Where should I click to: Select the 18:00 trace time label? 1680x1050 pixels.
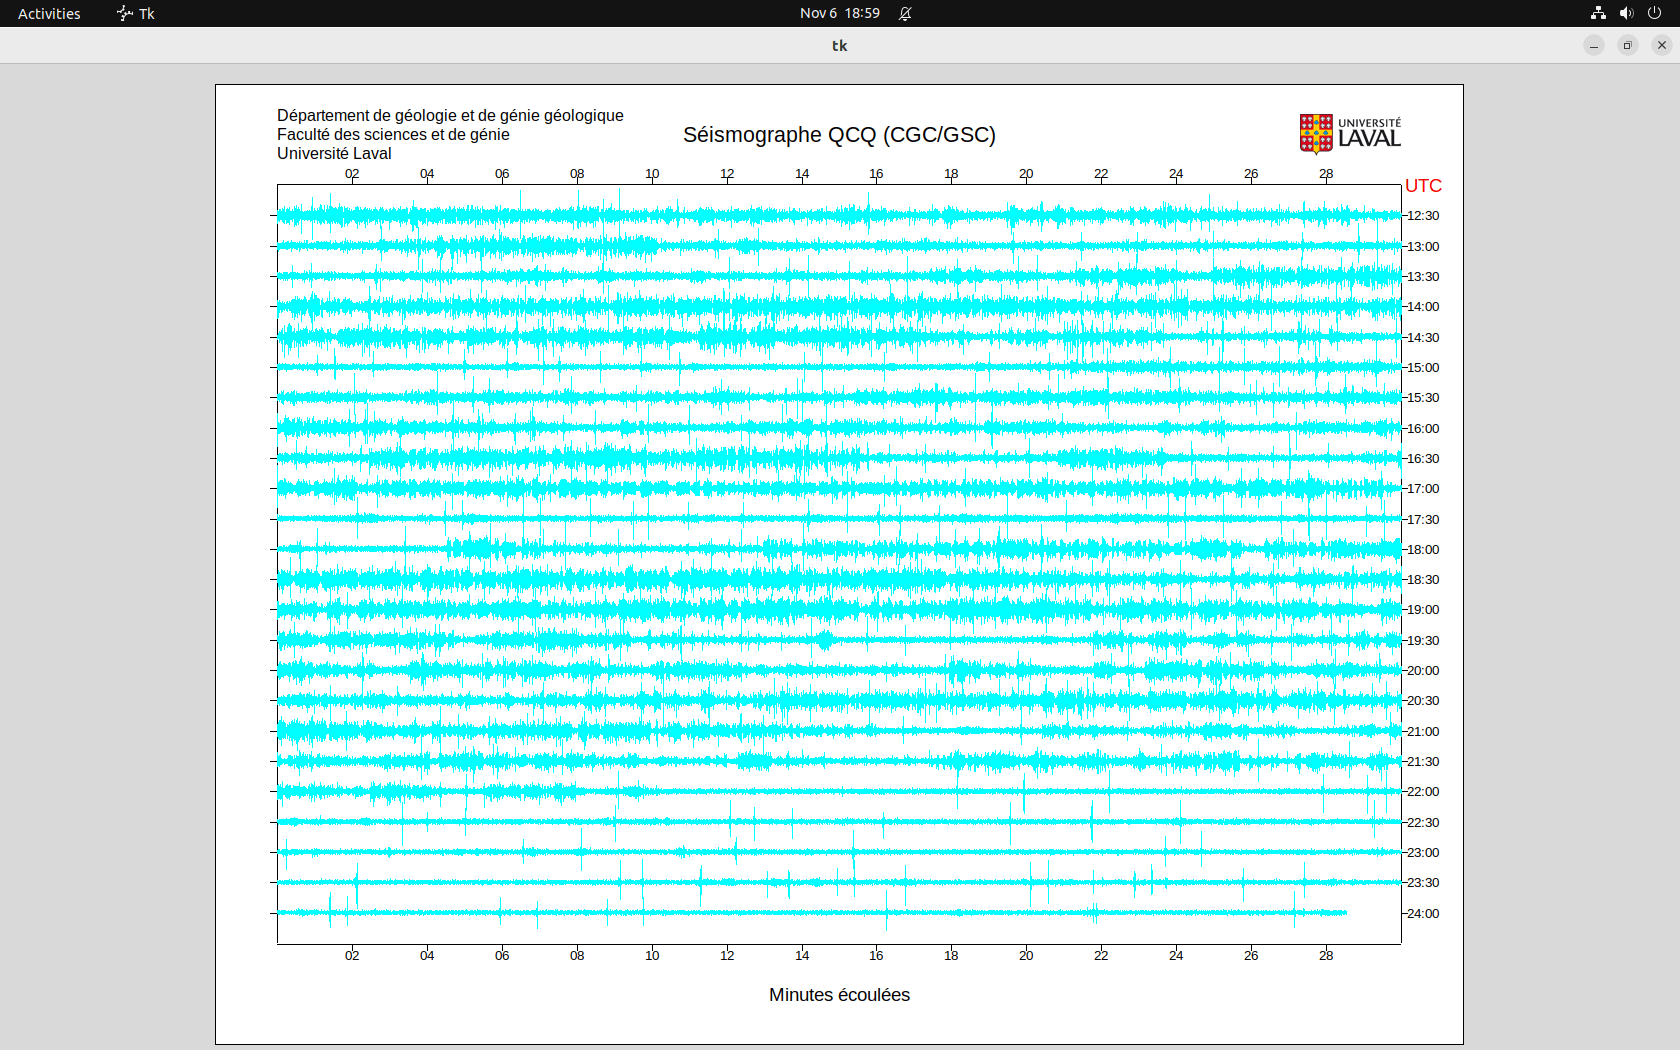[x=1423, y=550]
